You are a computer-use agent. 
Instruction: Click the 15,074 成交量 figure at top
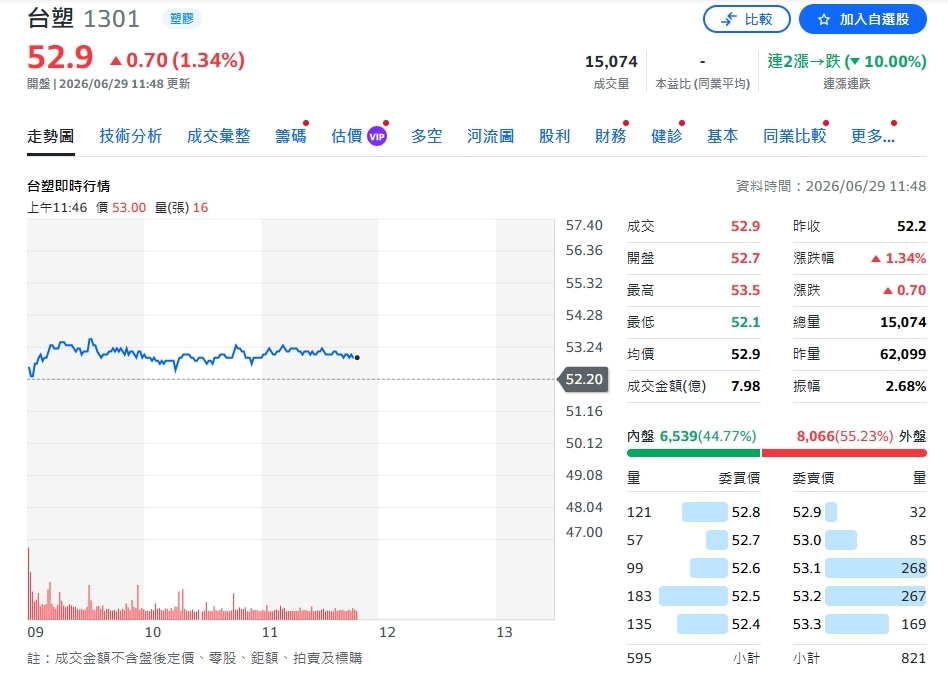(611, 62)
